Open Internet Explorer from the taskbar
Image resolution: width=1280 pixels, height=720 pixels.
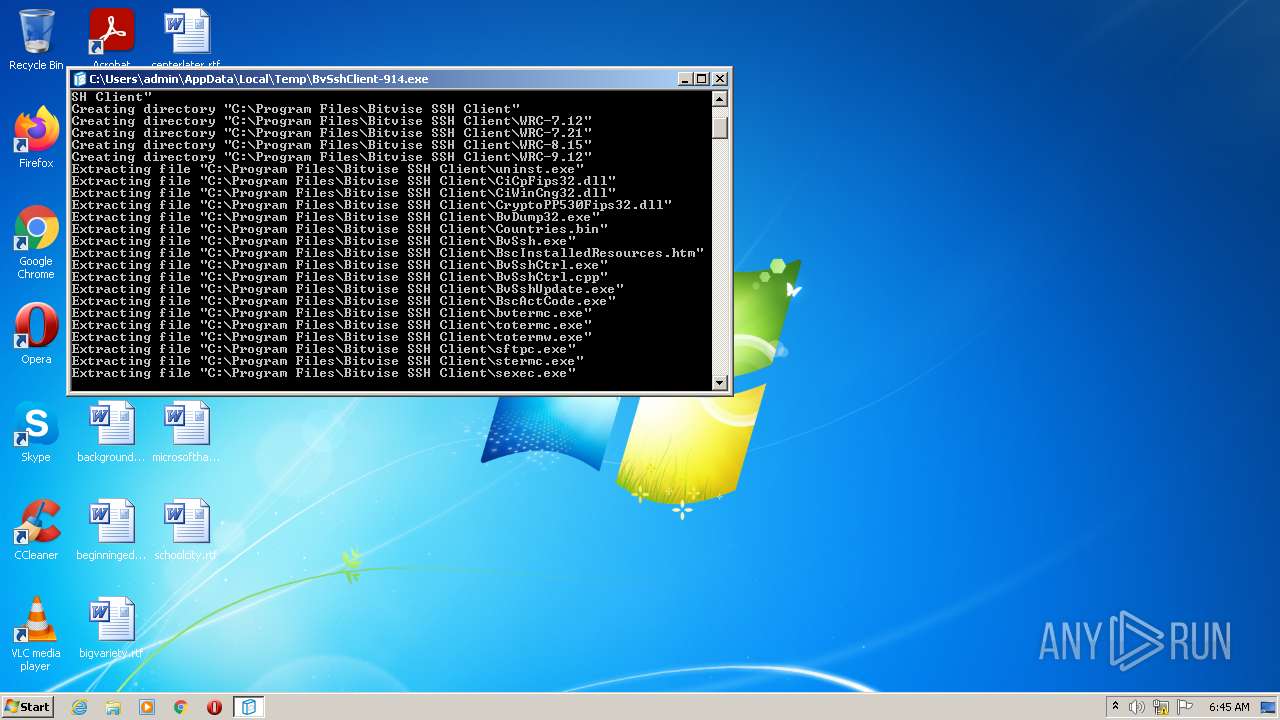click(x=80, y=707)
